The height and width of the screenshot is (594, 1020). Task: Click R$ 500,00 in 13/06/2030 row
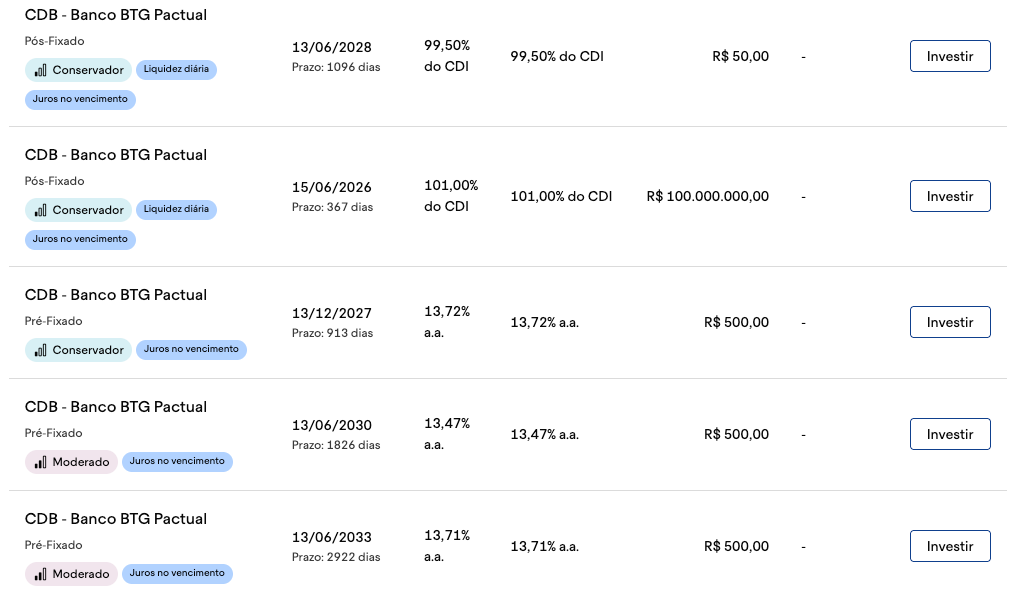736,435
